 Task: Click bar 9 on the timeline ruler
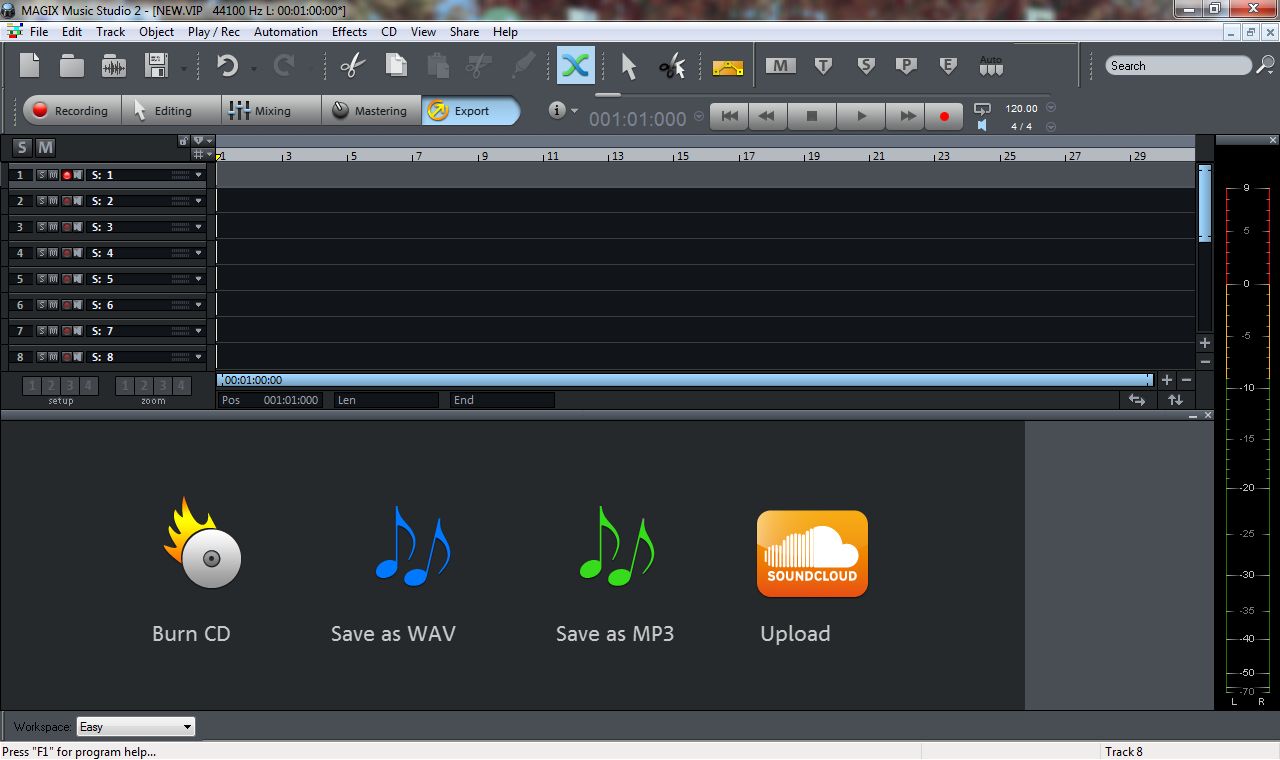(484, 156)
